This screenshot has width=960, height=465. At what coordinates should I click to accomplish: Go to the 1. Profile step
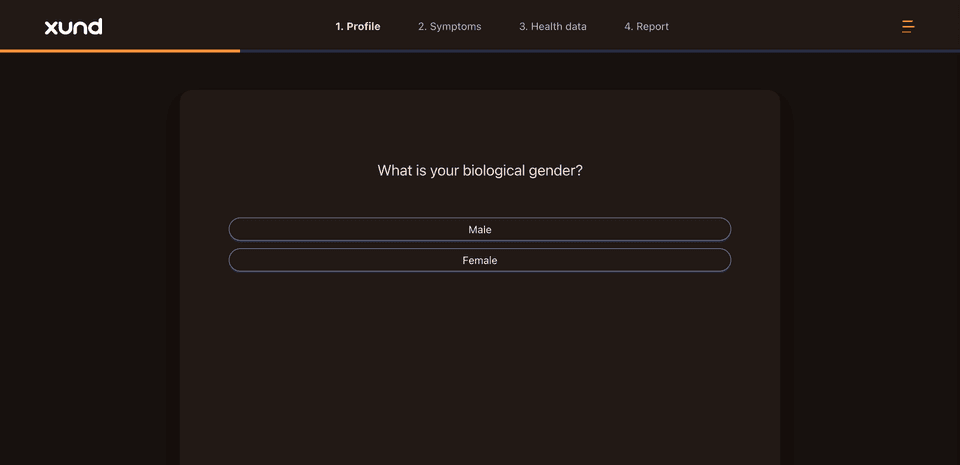(358, 26)
